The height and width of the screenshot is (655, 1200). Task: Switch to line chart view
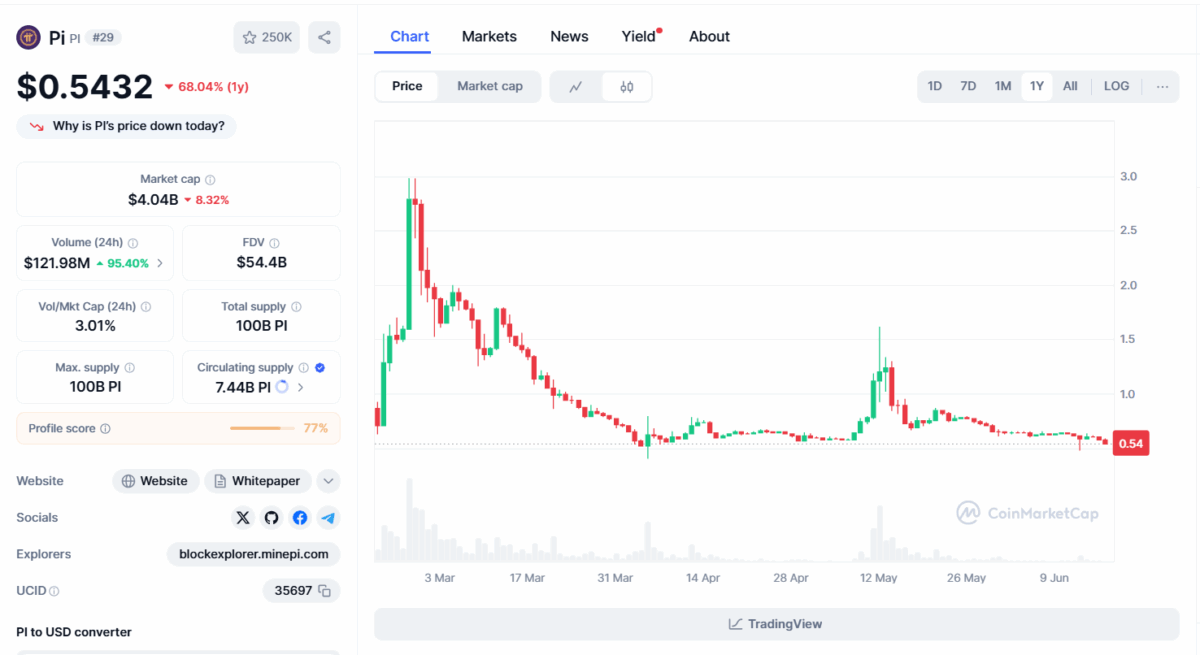point(576,87)
